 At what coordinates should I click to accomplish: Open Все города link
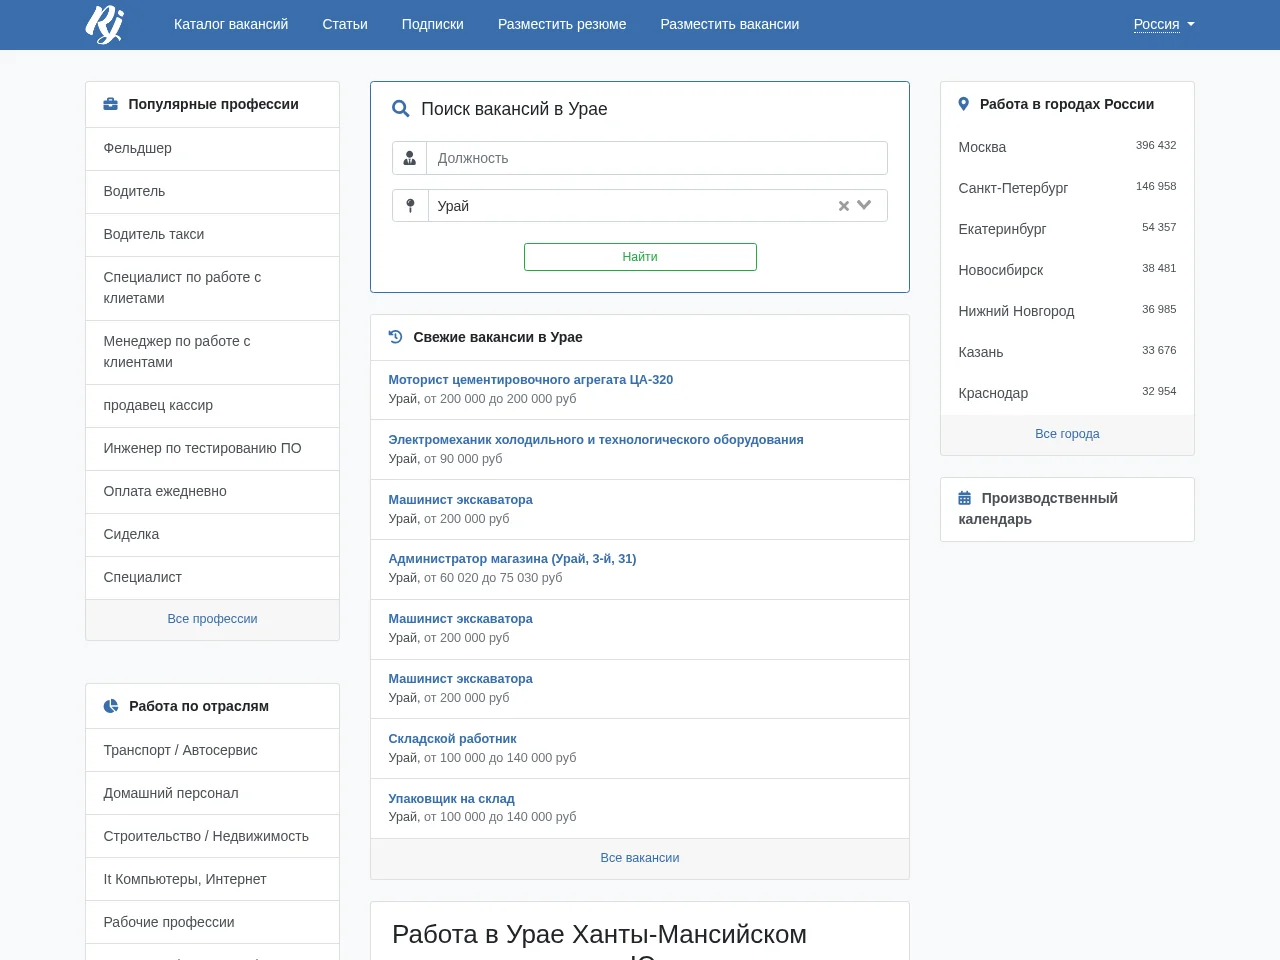[1067, 434]
